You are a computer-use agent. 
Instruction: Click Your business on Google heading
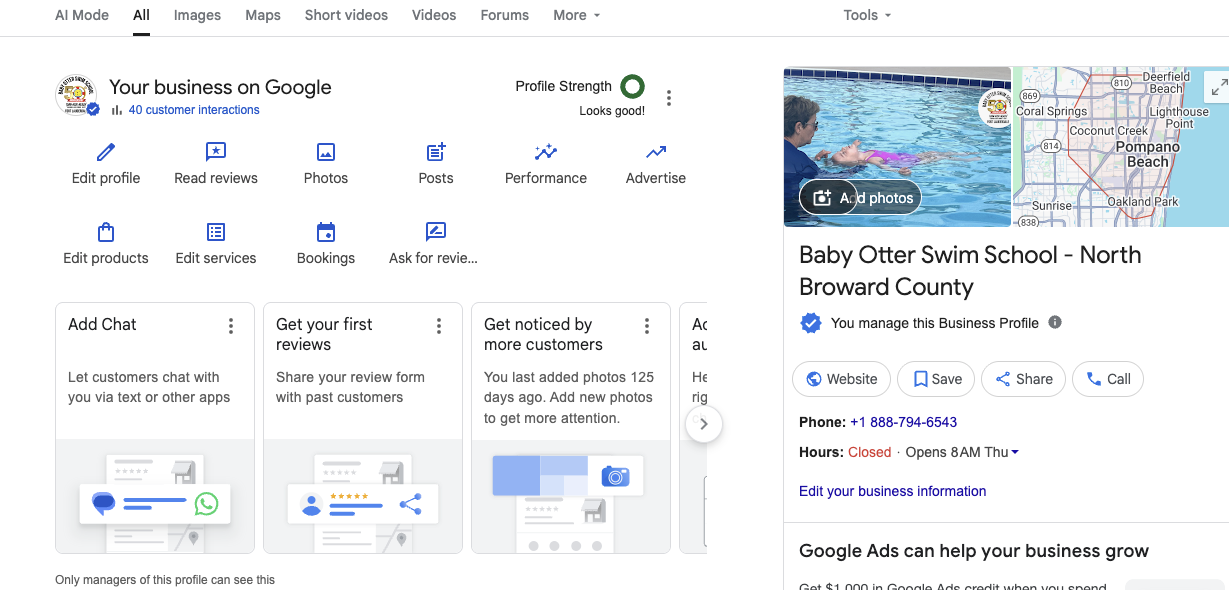pyautogui.click(x=220, y=87)
